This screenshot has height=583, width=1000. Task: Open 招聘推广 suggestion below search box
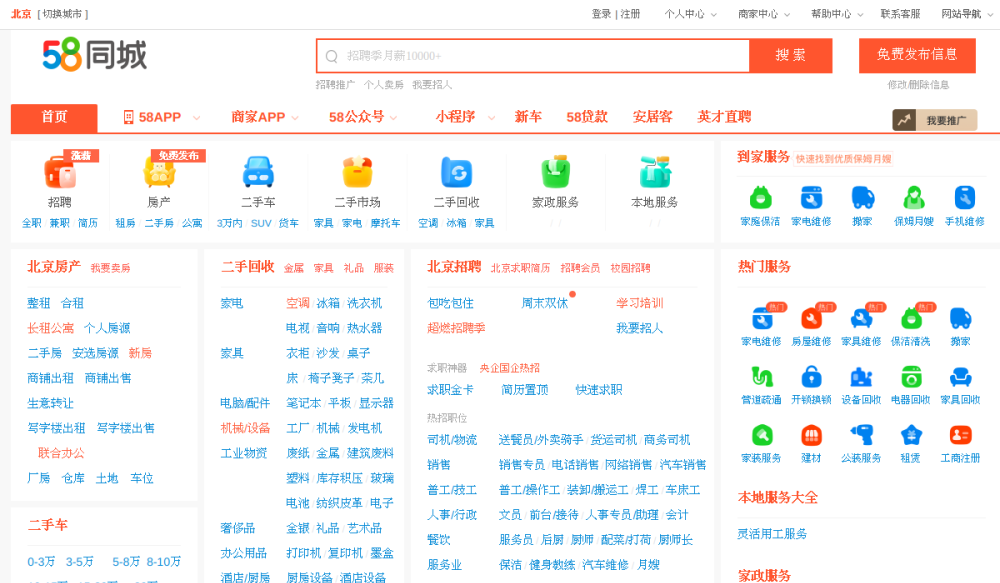tap(335, 85)
